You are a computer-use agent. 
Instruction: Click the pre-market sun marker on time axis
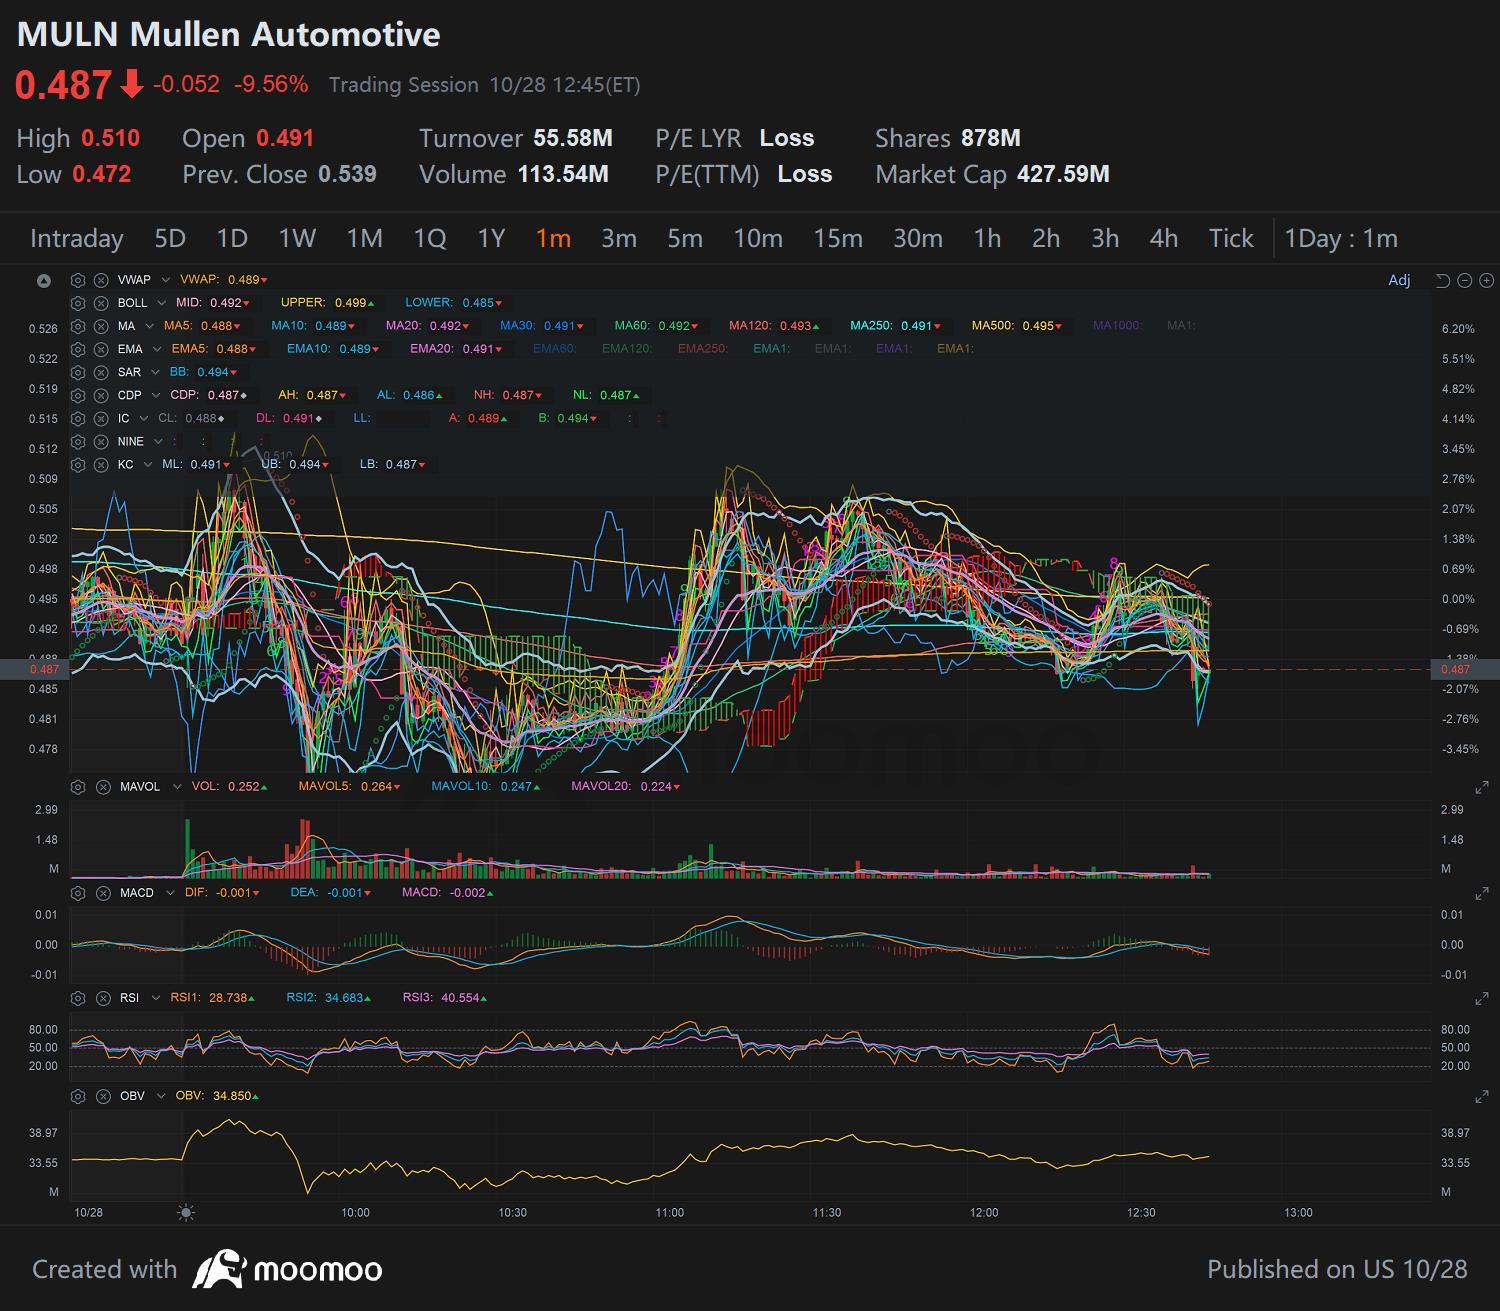point(186,1213)
